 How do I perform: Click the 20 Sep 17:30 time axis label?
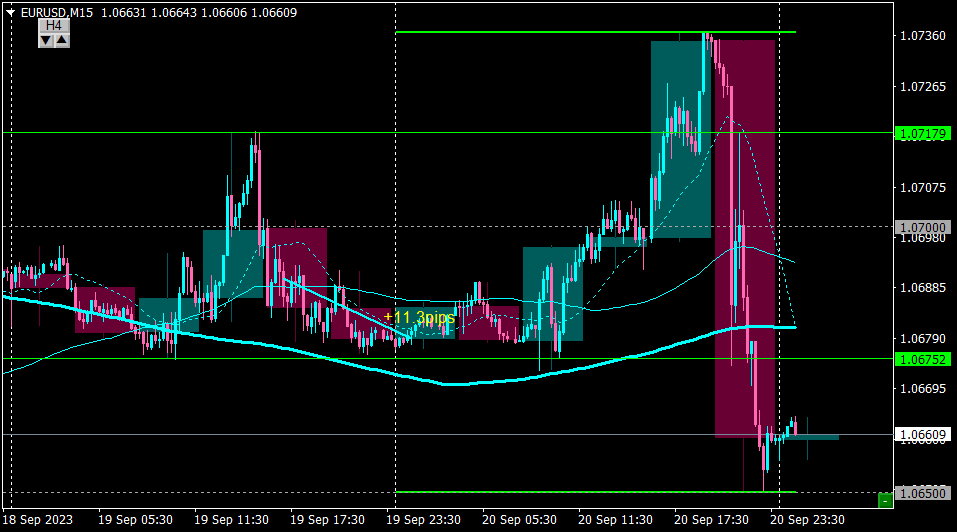pos(711,520)
